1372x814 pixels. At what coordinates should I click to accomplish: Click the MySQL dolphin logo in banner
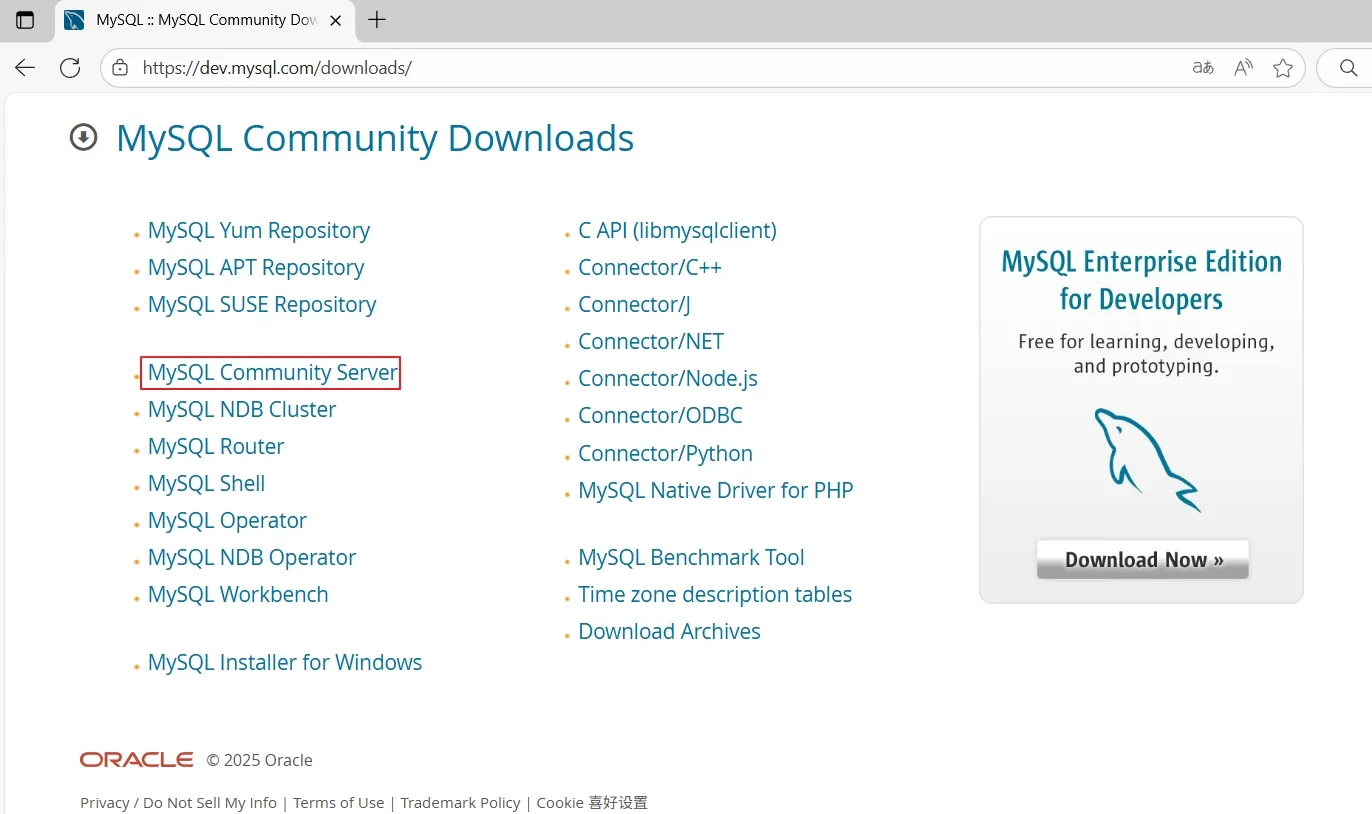[x=1146, y=459]
